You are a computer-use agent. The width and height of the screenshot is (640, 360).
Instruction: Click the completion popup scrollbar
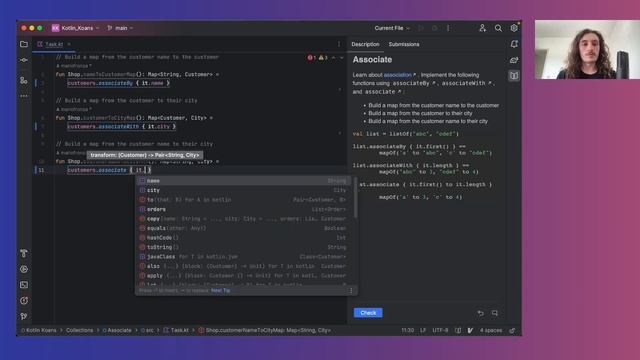tap(356, 198)
